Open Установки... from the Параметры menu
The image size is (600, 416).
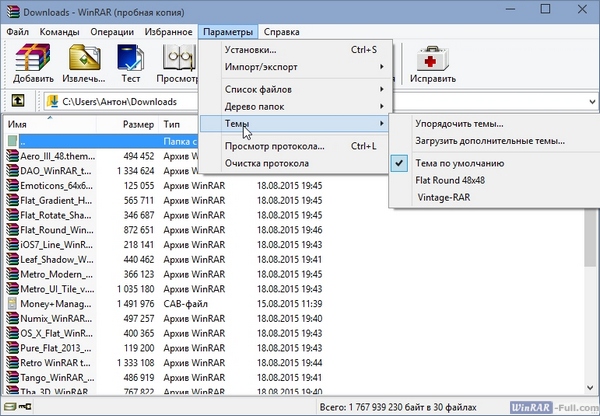(x=251, y=50)
